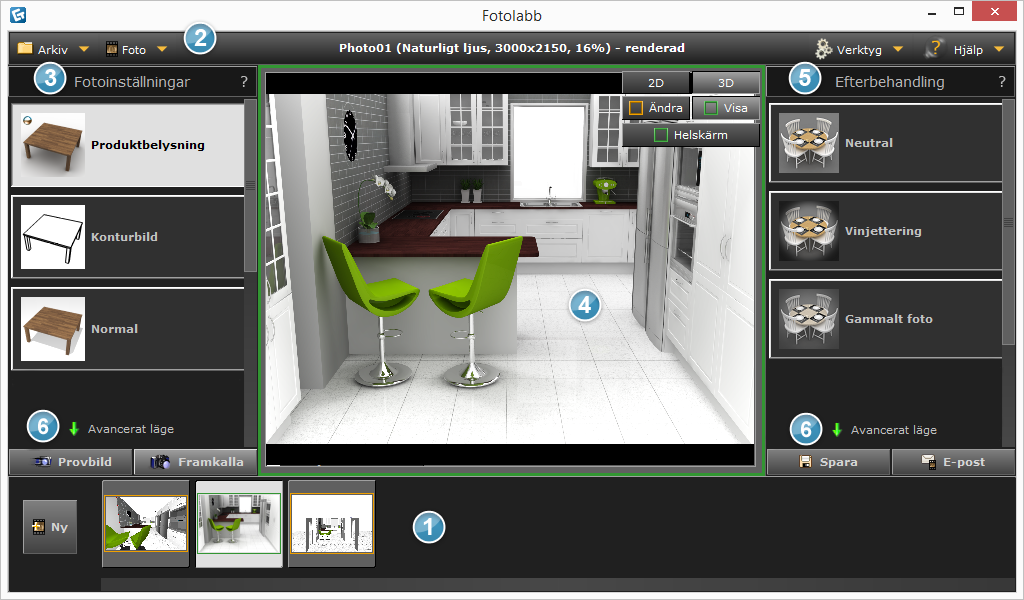The width and height of the screenshot is (1024, 600).
Task: Toggle the Ändra checkbox
Action: (x=636, y=108)
